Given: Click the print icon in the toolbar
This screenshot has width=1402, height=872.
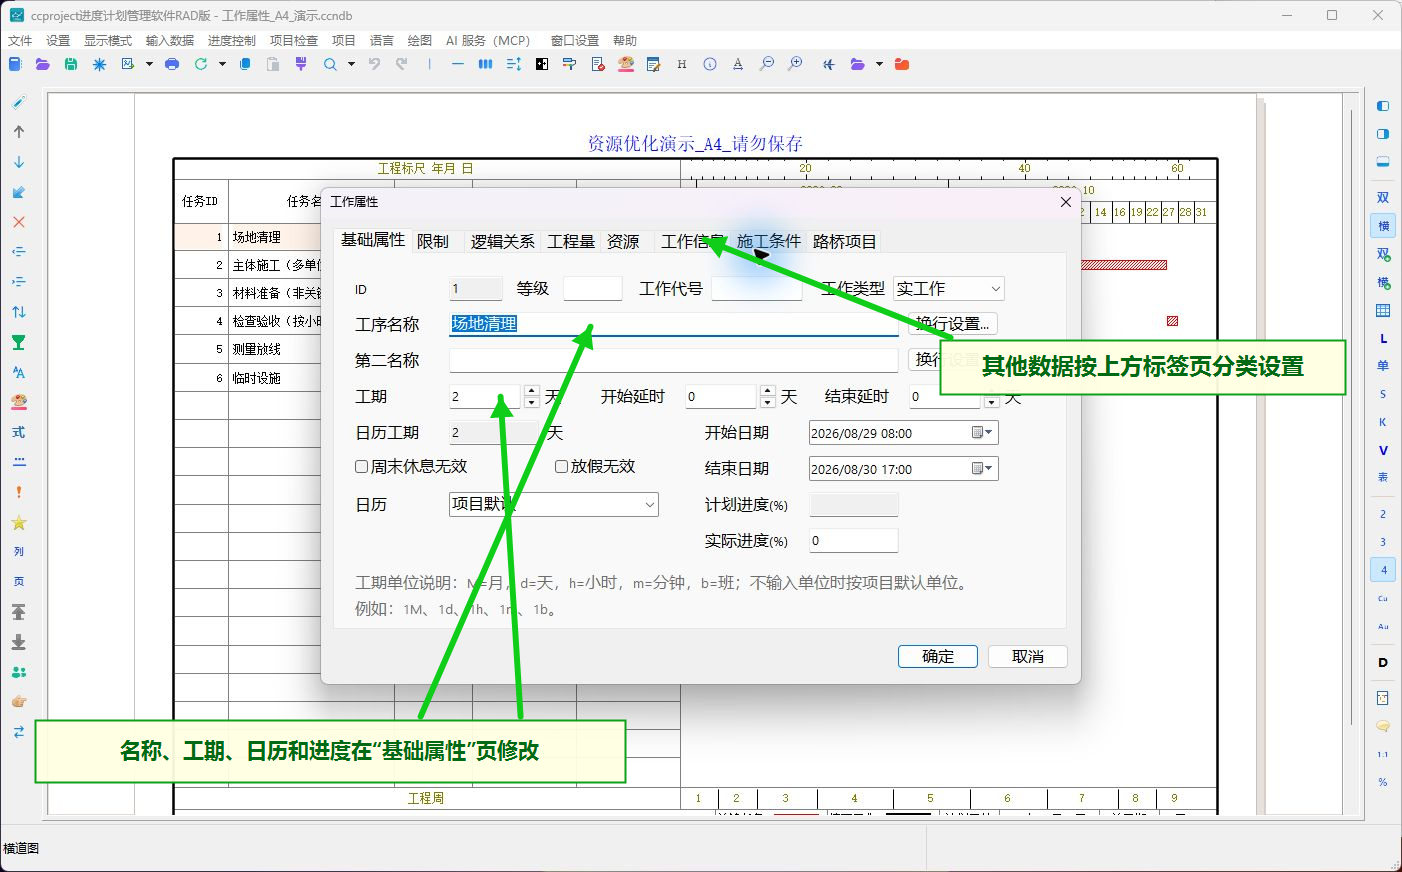Looking at the screenshot, I should 172,64.
